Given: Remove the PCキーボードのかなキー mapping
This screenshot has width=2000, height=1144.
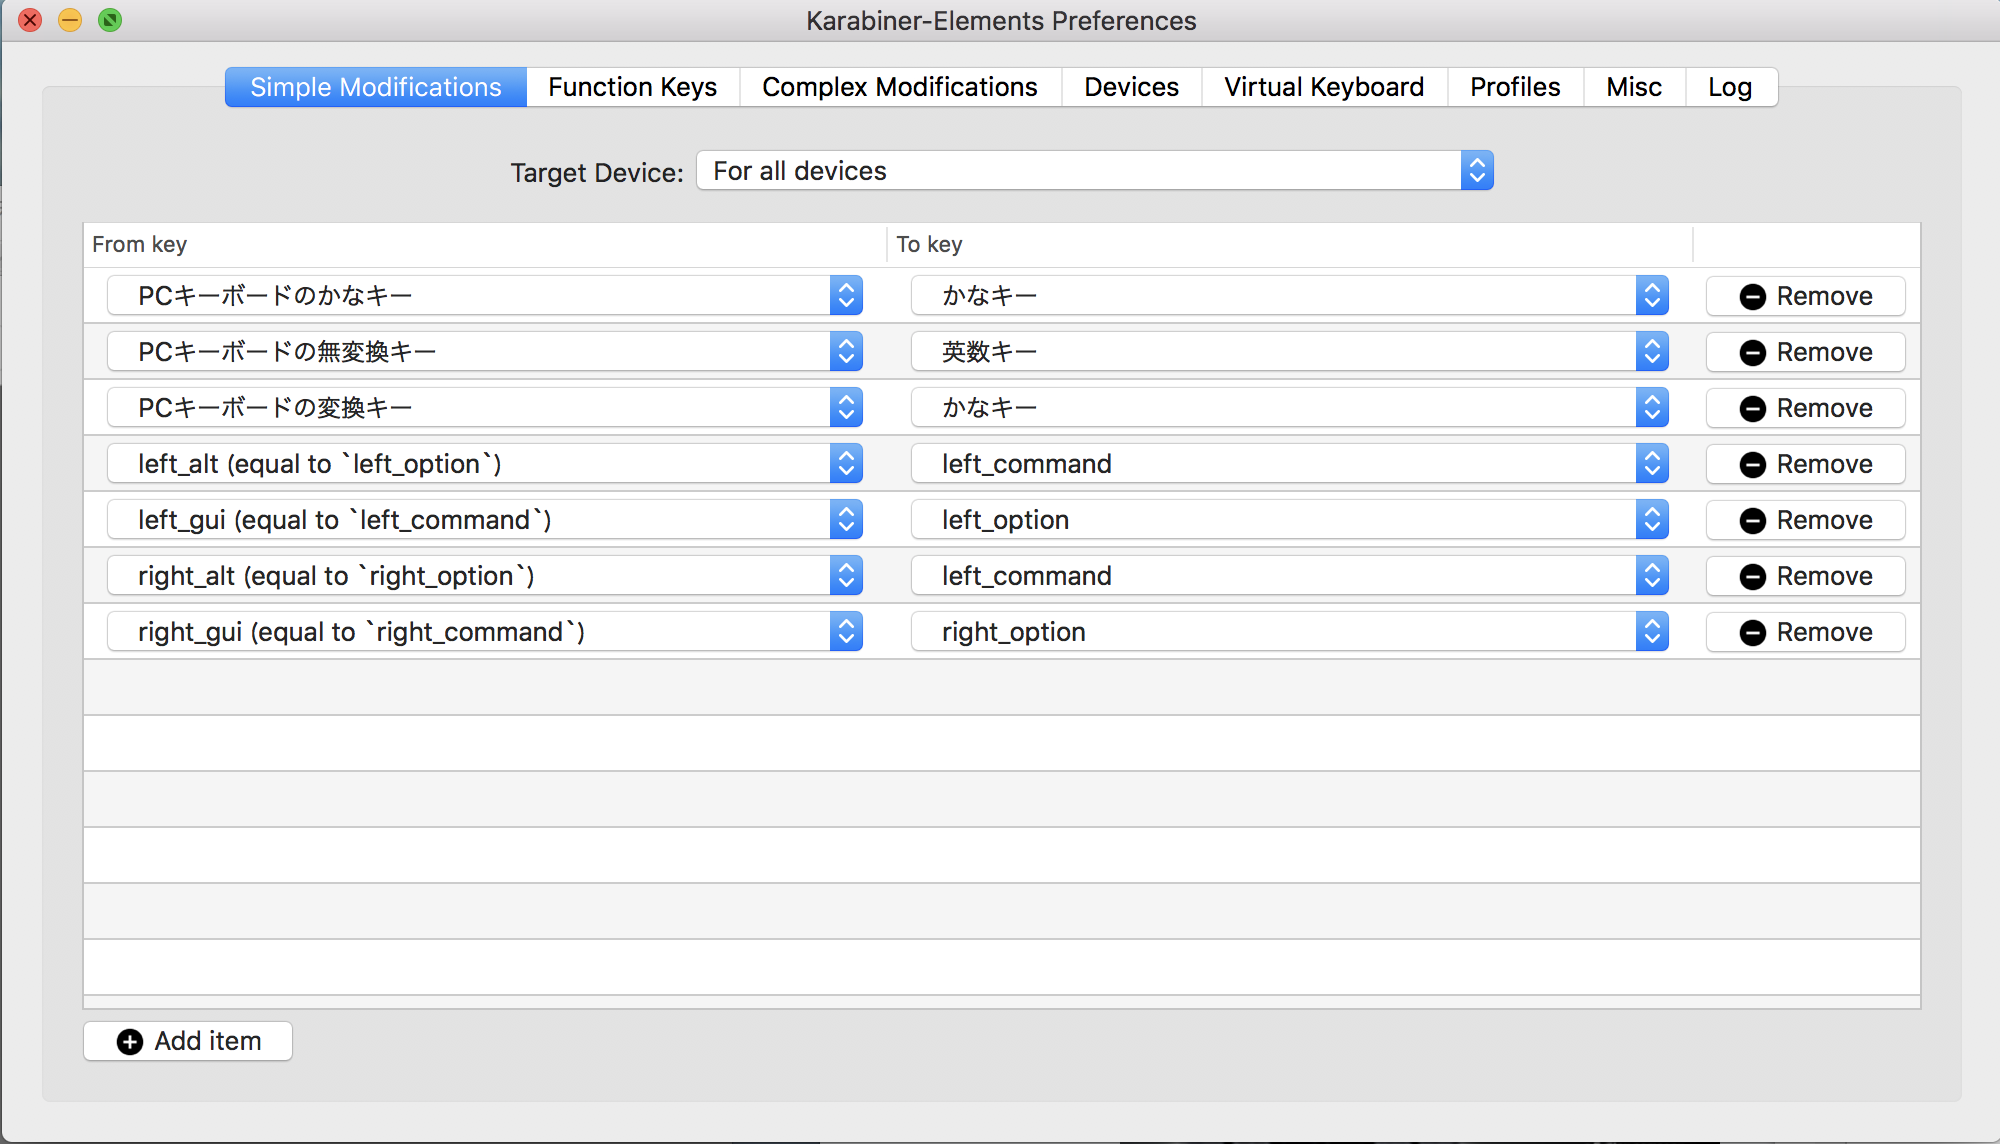Looking at the screenshot, I should pyautogui.click(x=1806, y=296).
